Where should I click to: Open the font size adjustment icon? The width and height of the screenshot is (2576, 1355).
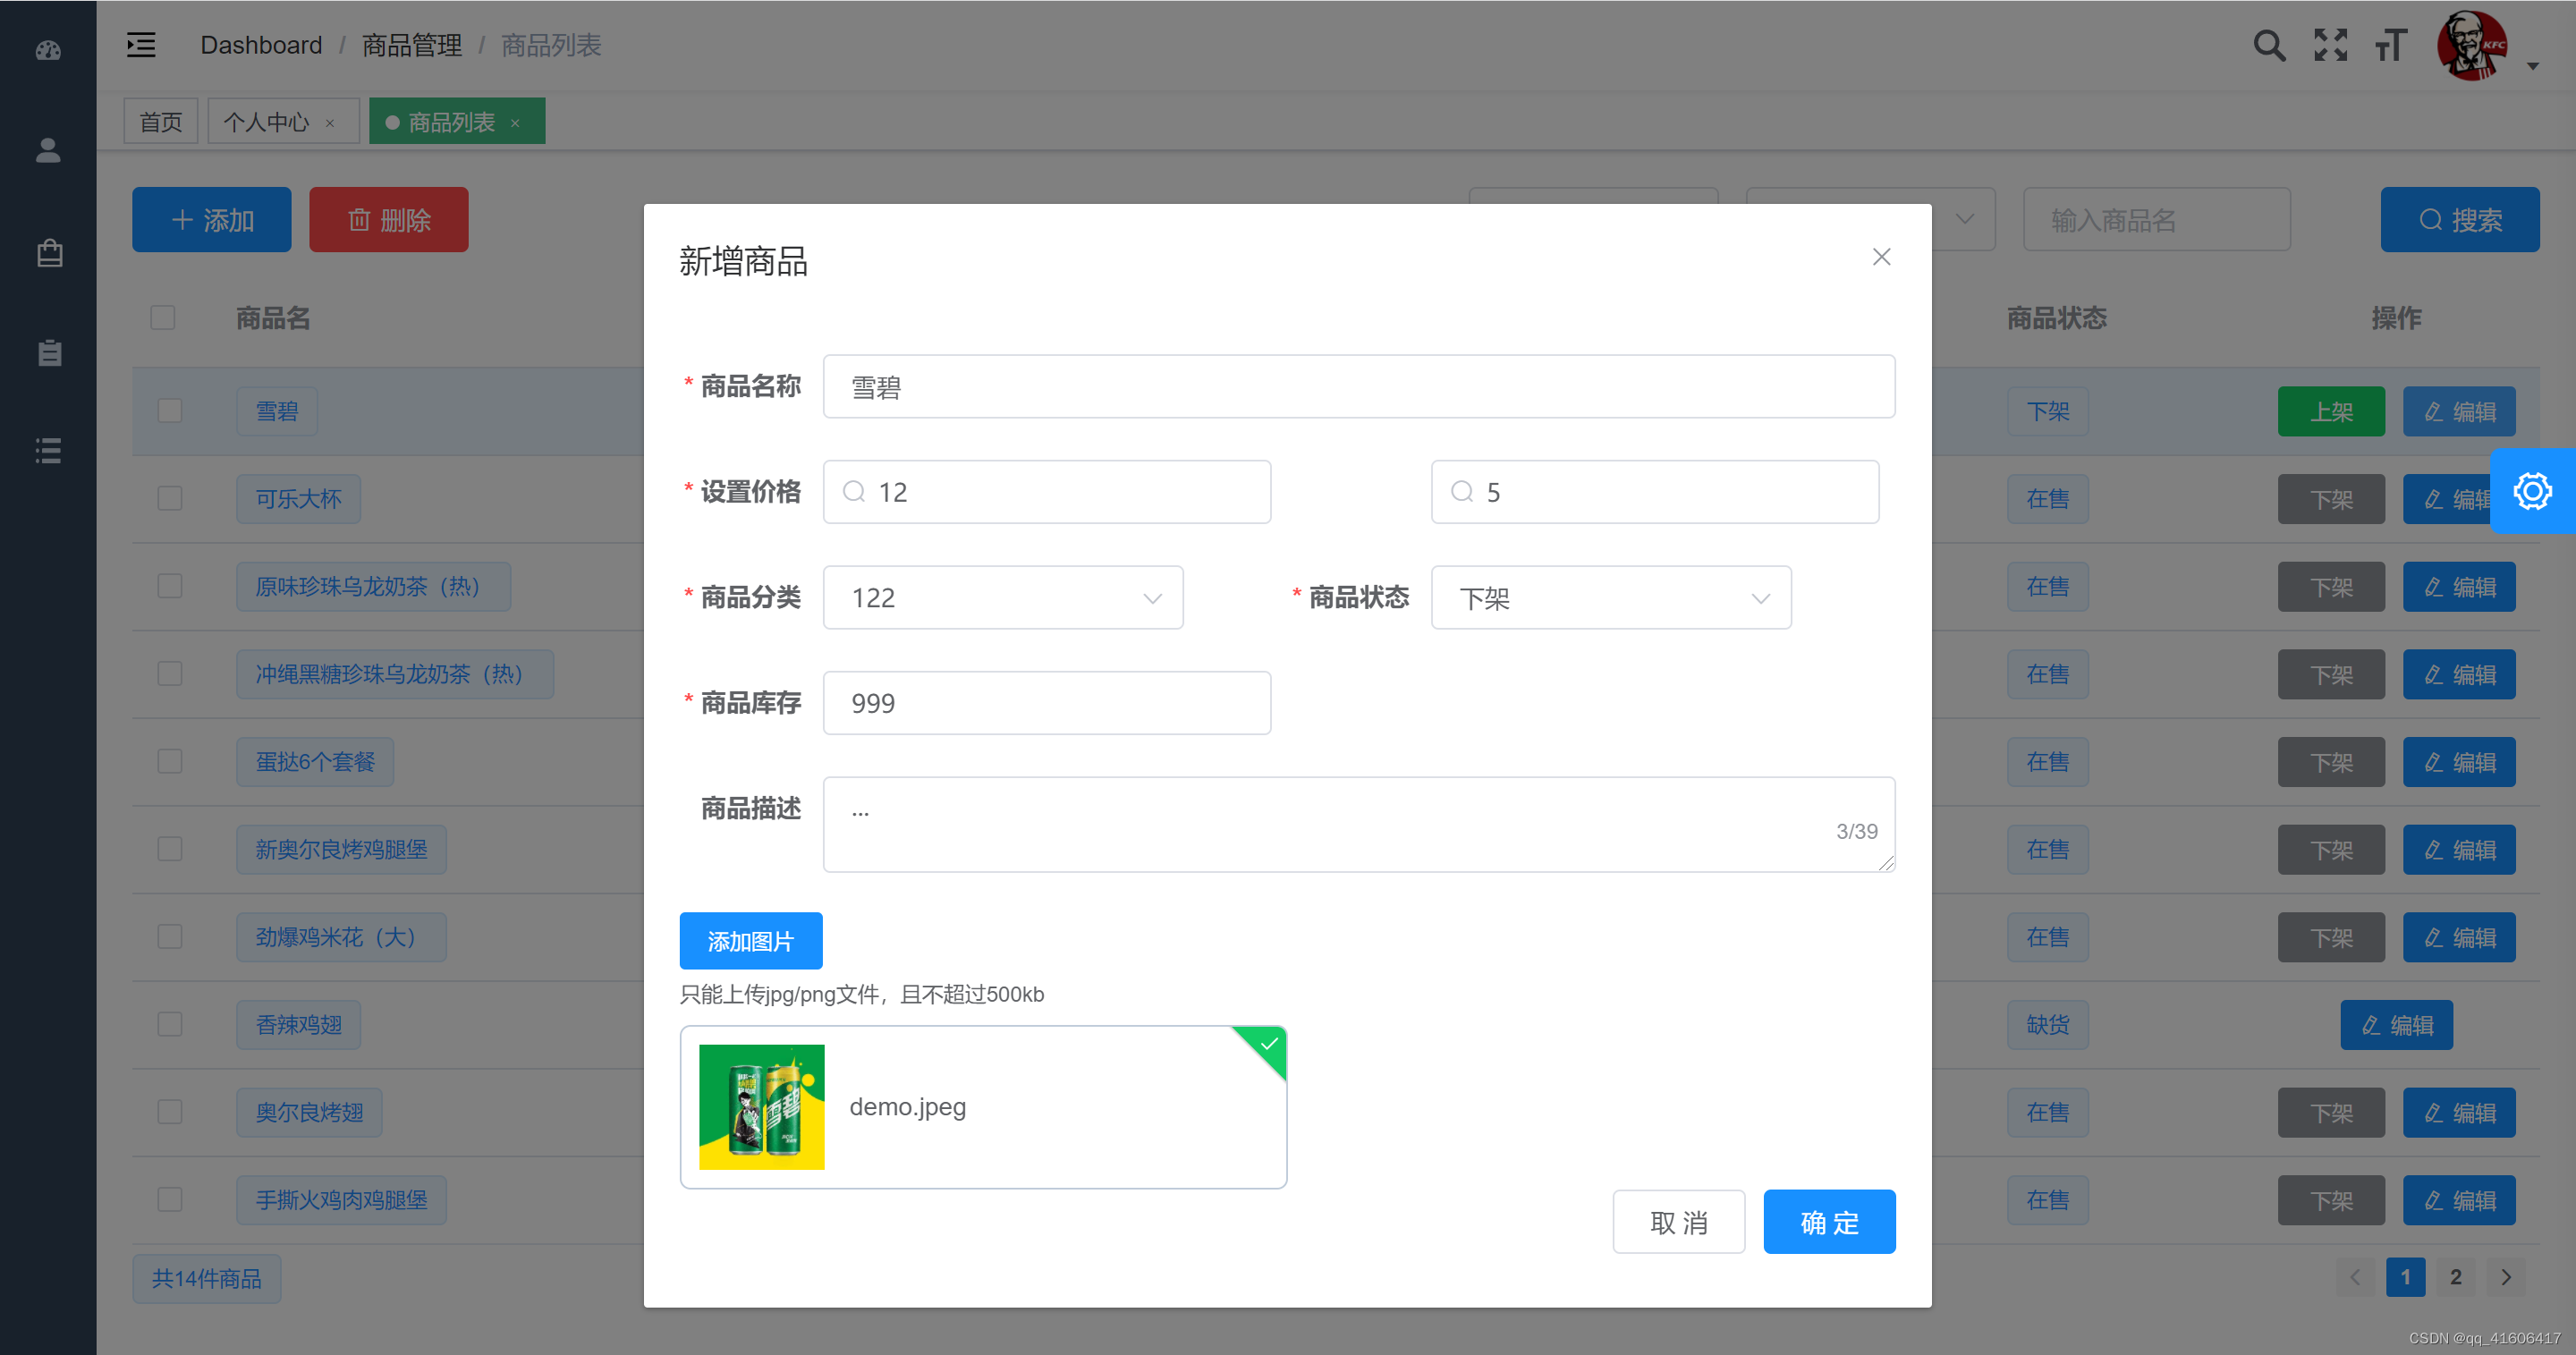point(2390,44)
